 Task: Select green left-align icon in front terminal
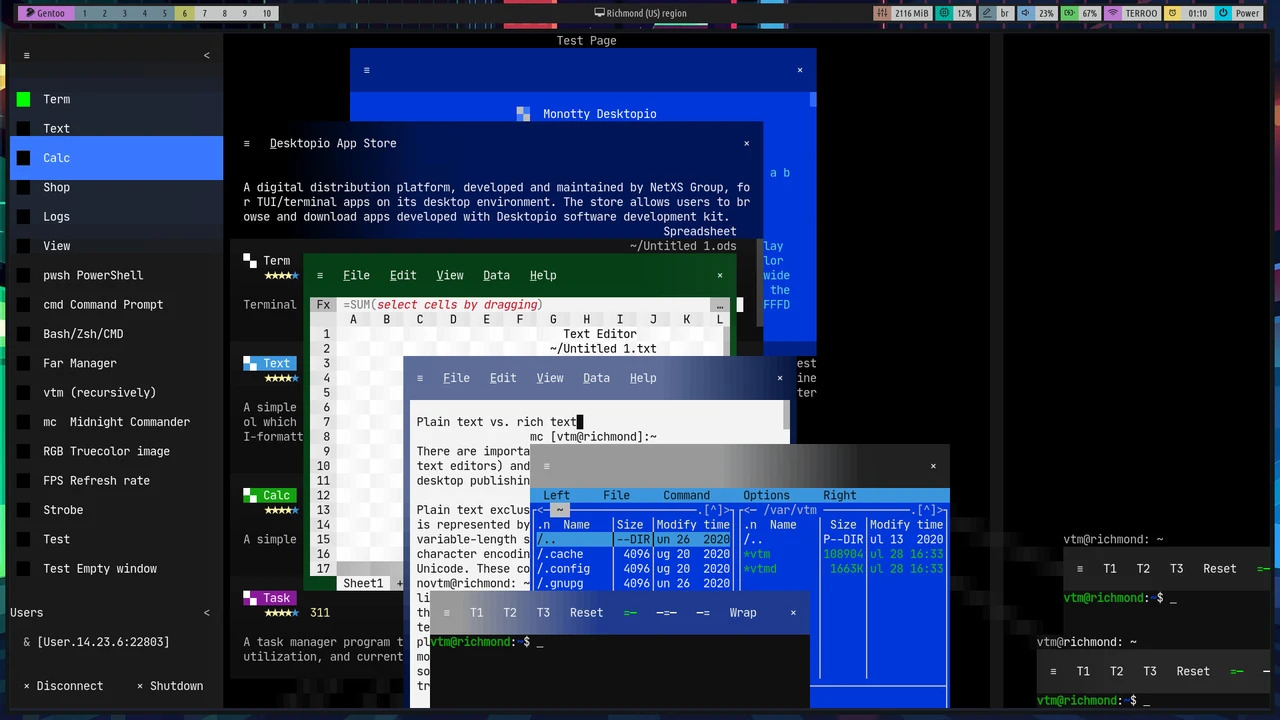pos(630,613)
